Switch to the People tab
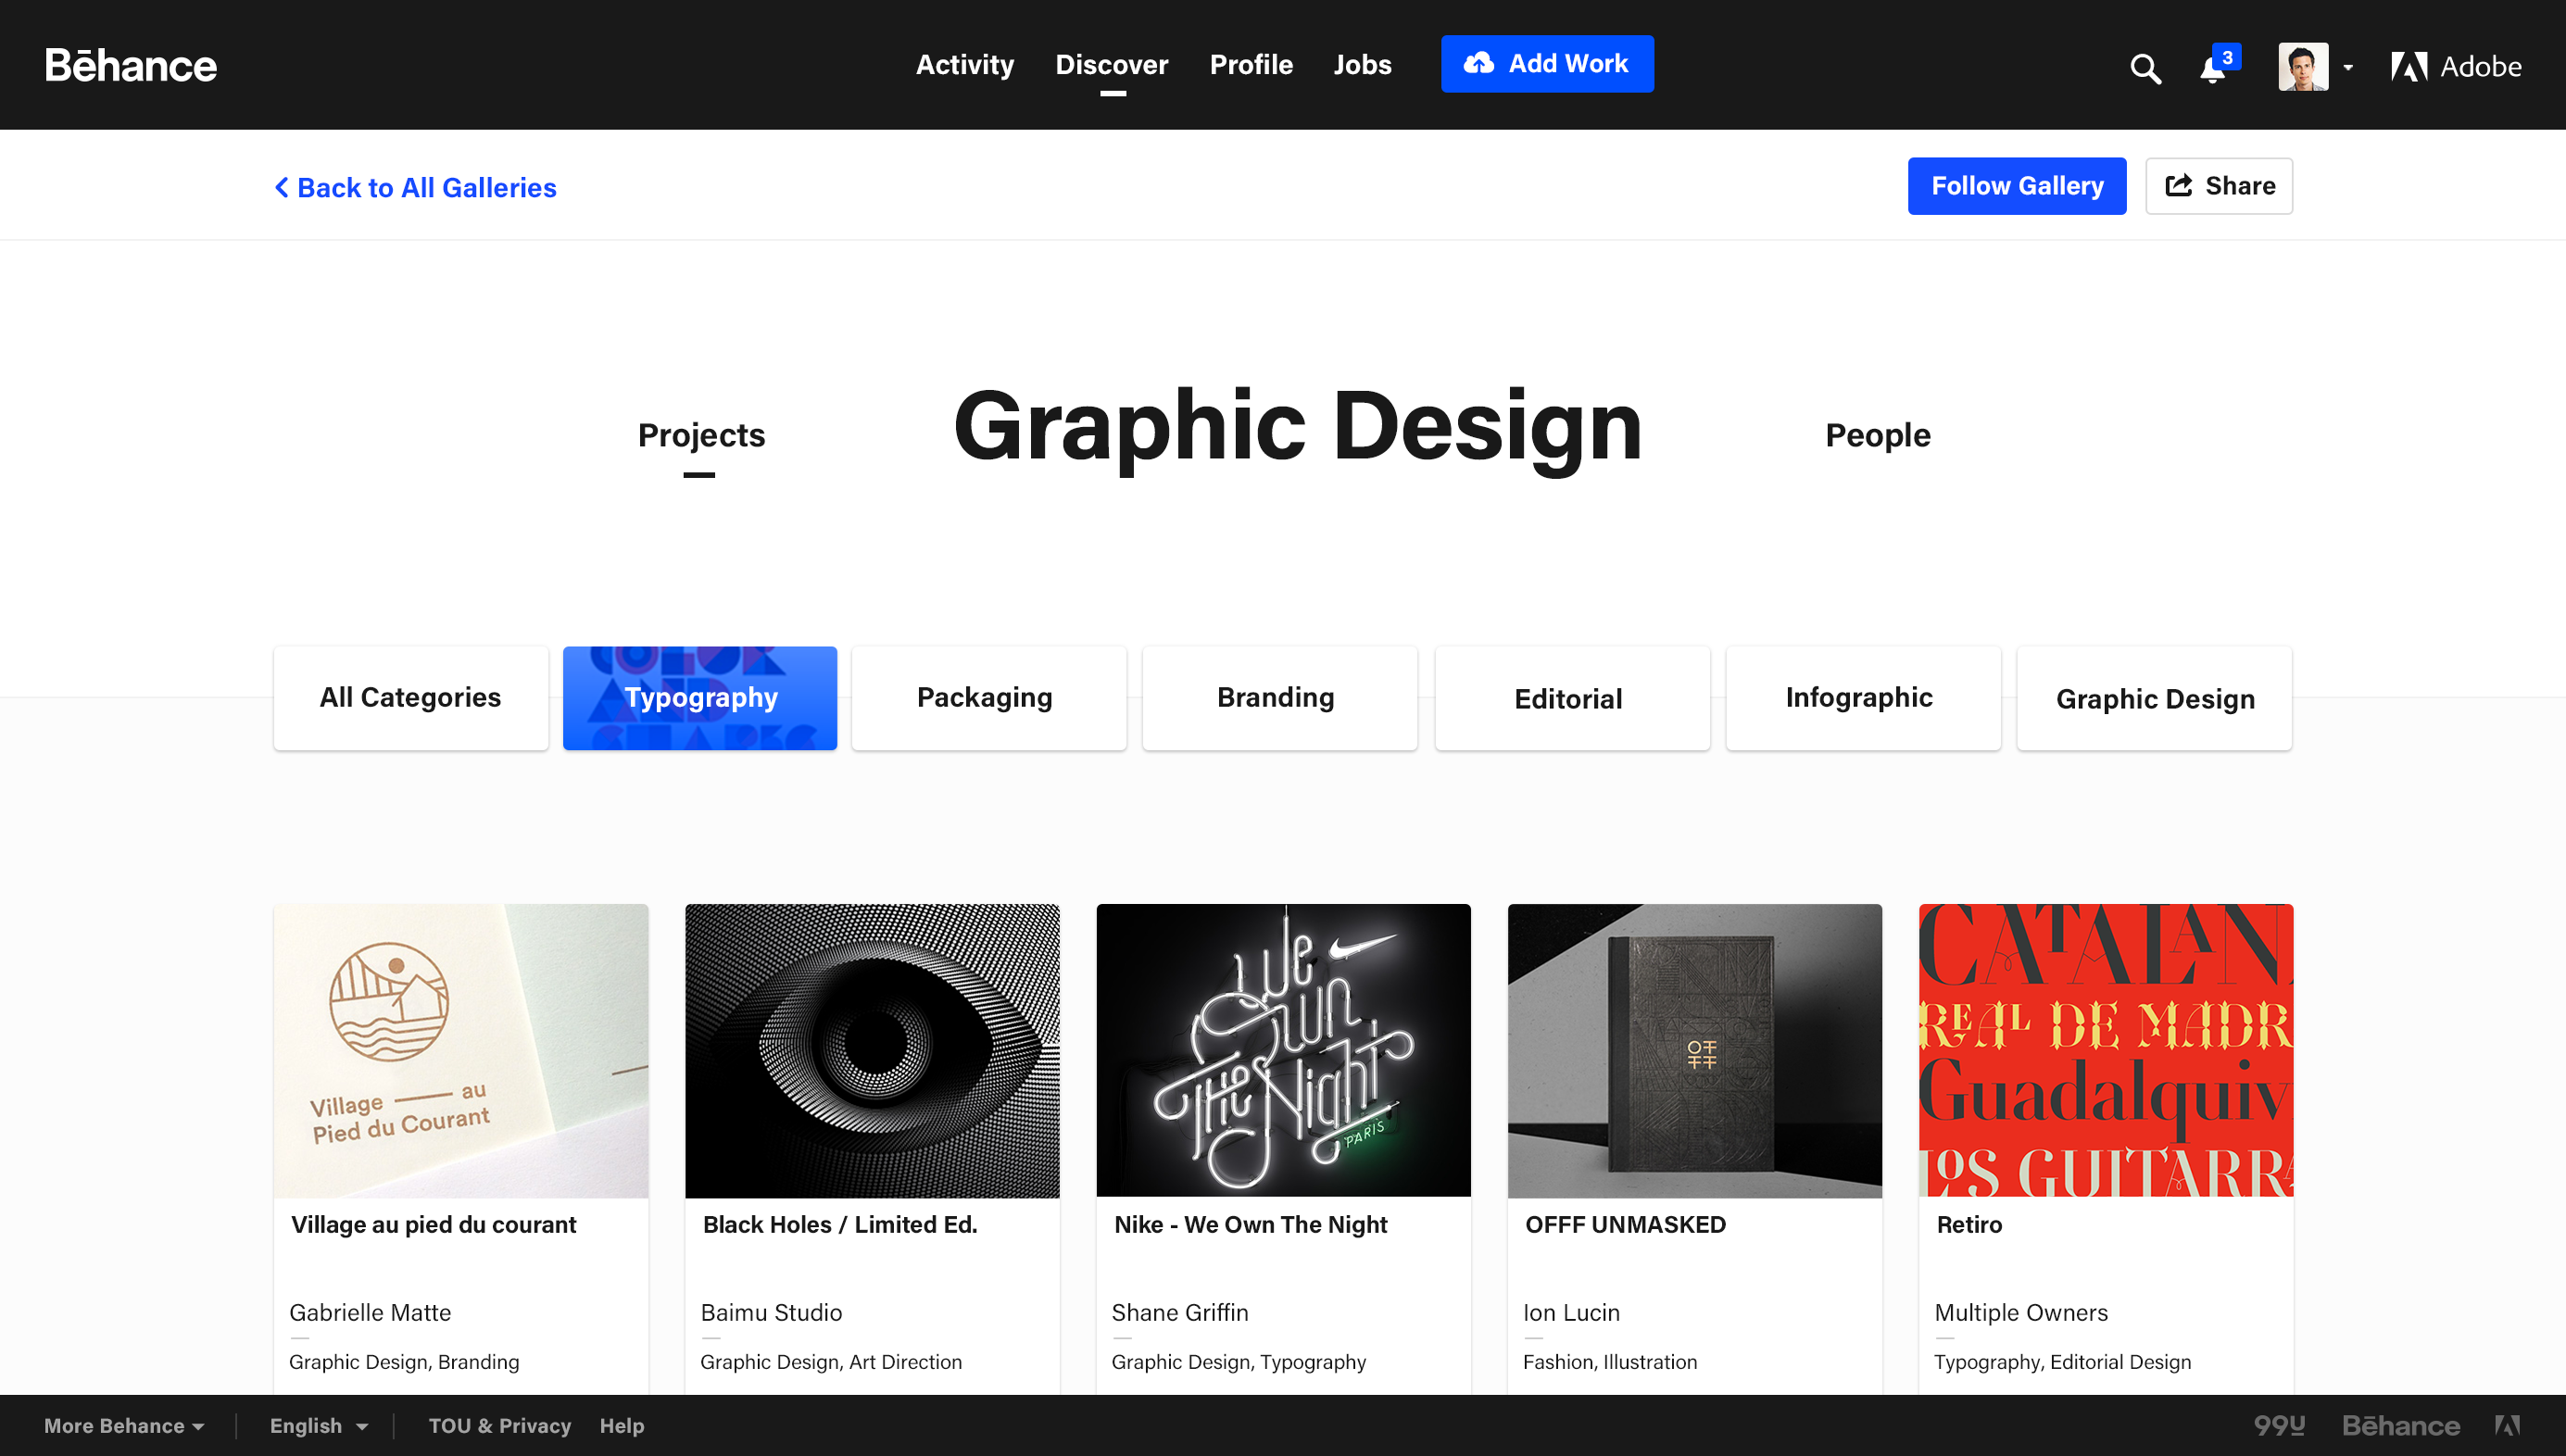Viewport: 2566px width, 1456px height. pos(1877,435)
